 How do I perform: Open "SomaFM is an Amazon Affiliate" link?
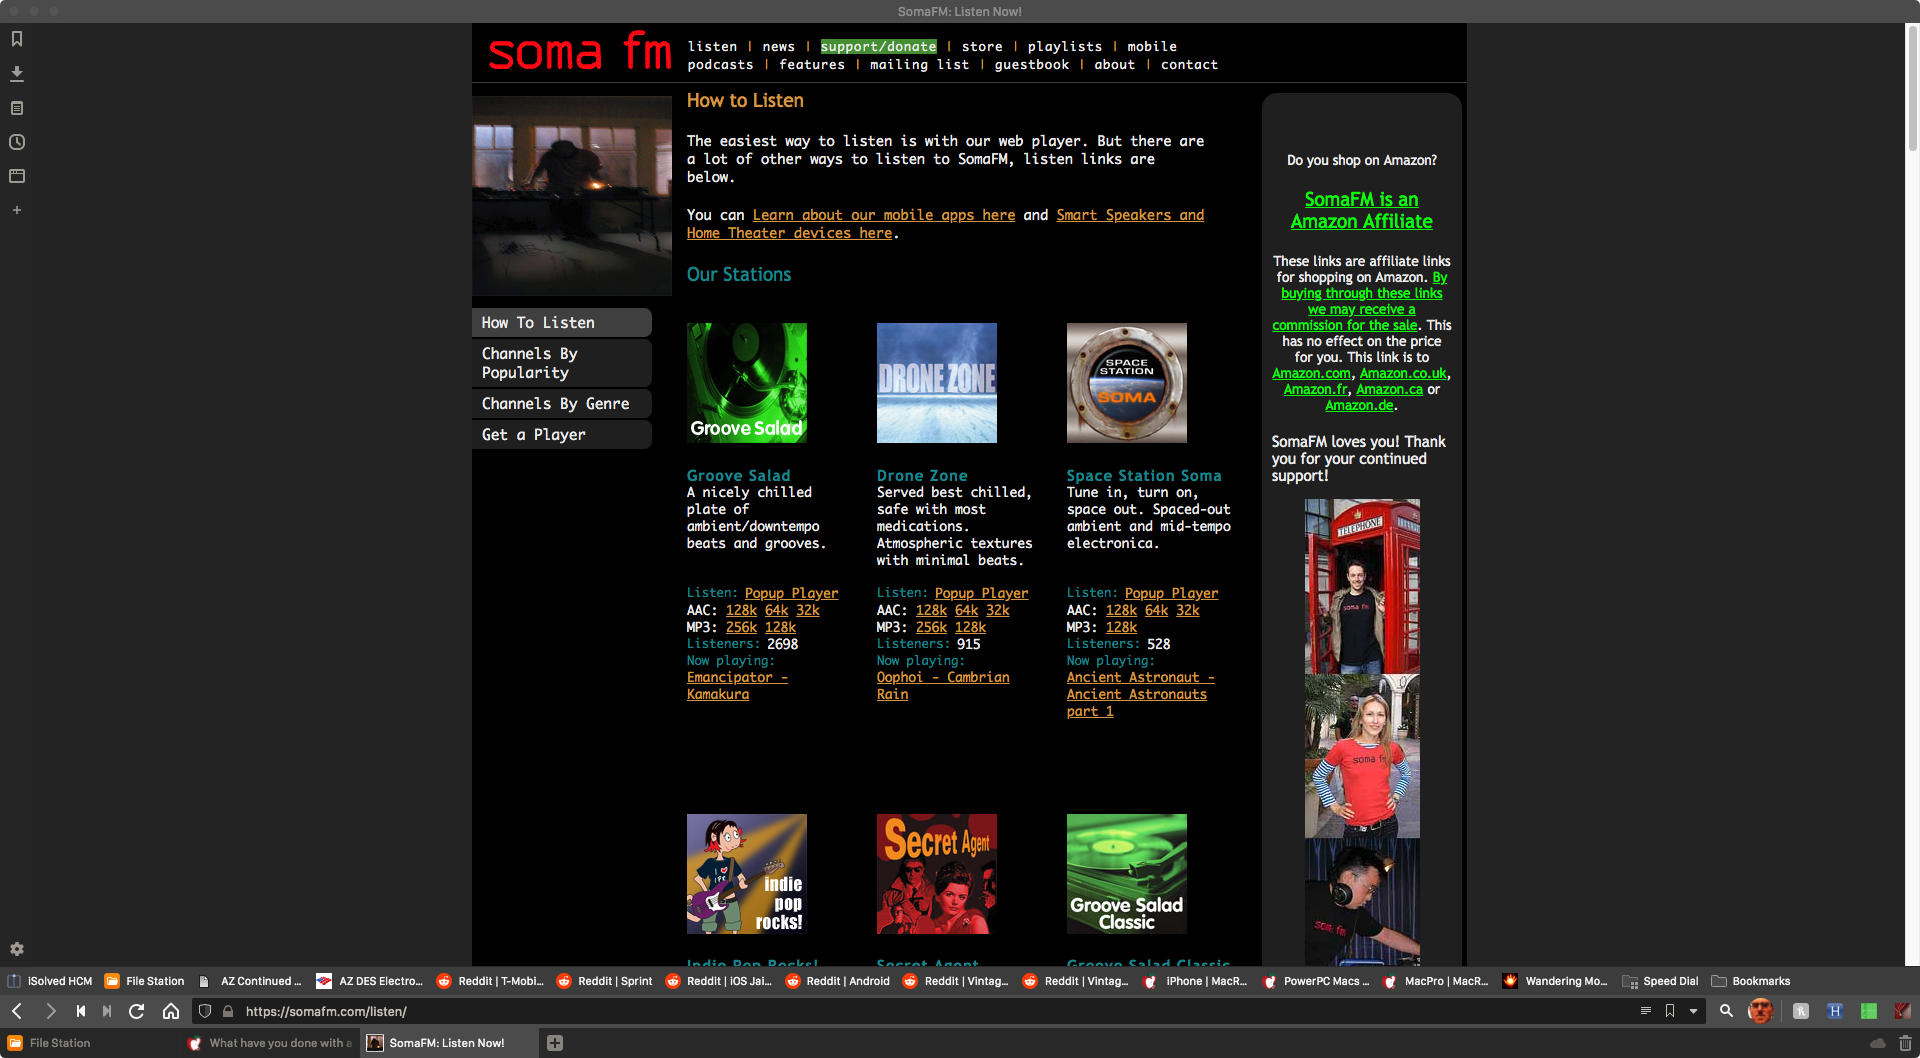(x=1361, y=210)
